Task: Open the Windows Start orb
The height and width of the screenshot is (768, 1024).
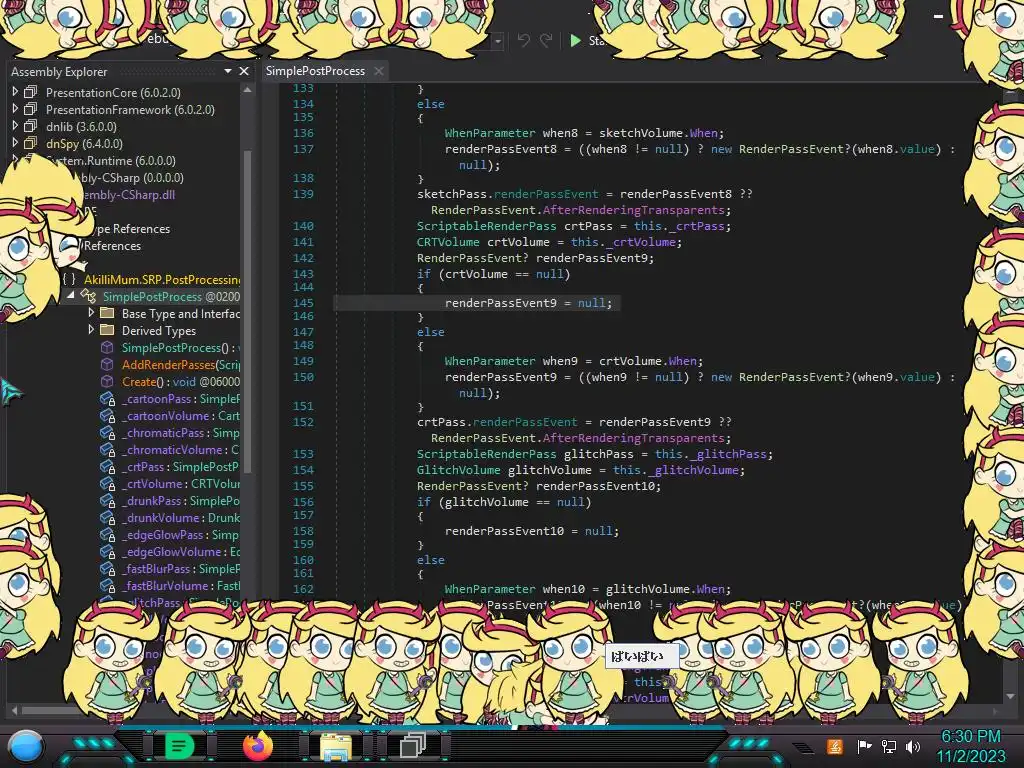Action: pyautogui.click(x=26, y=746)
